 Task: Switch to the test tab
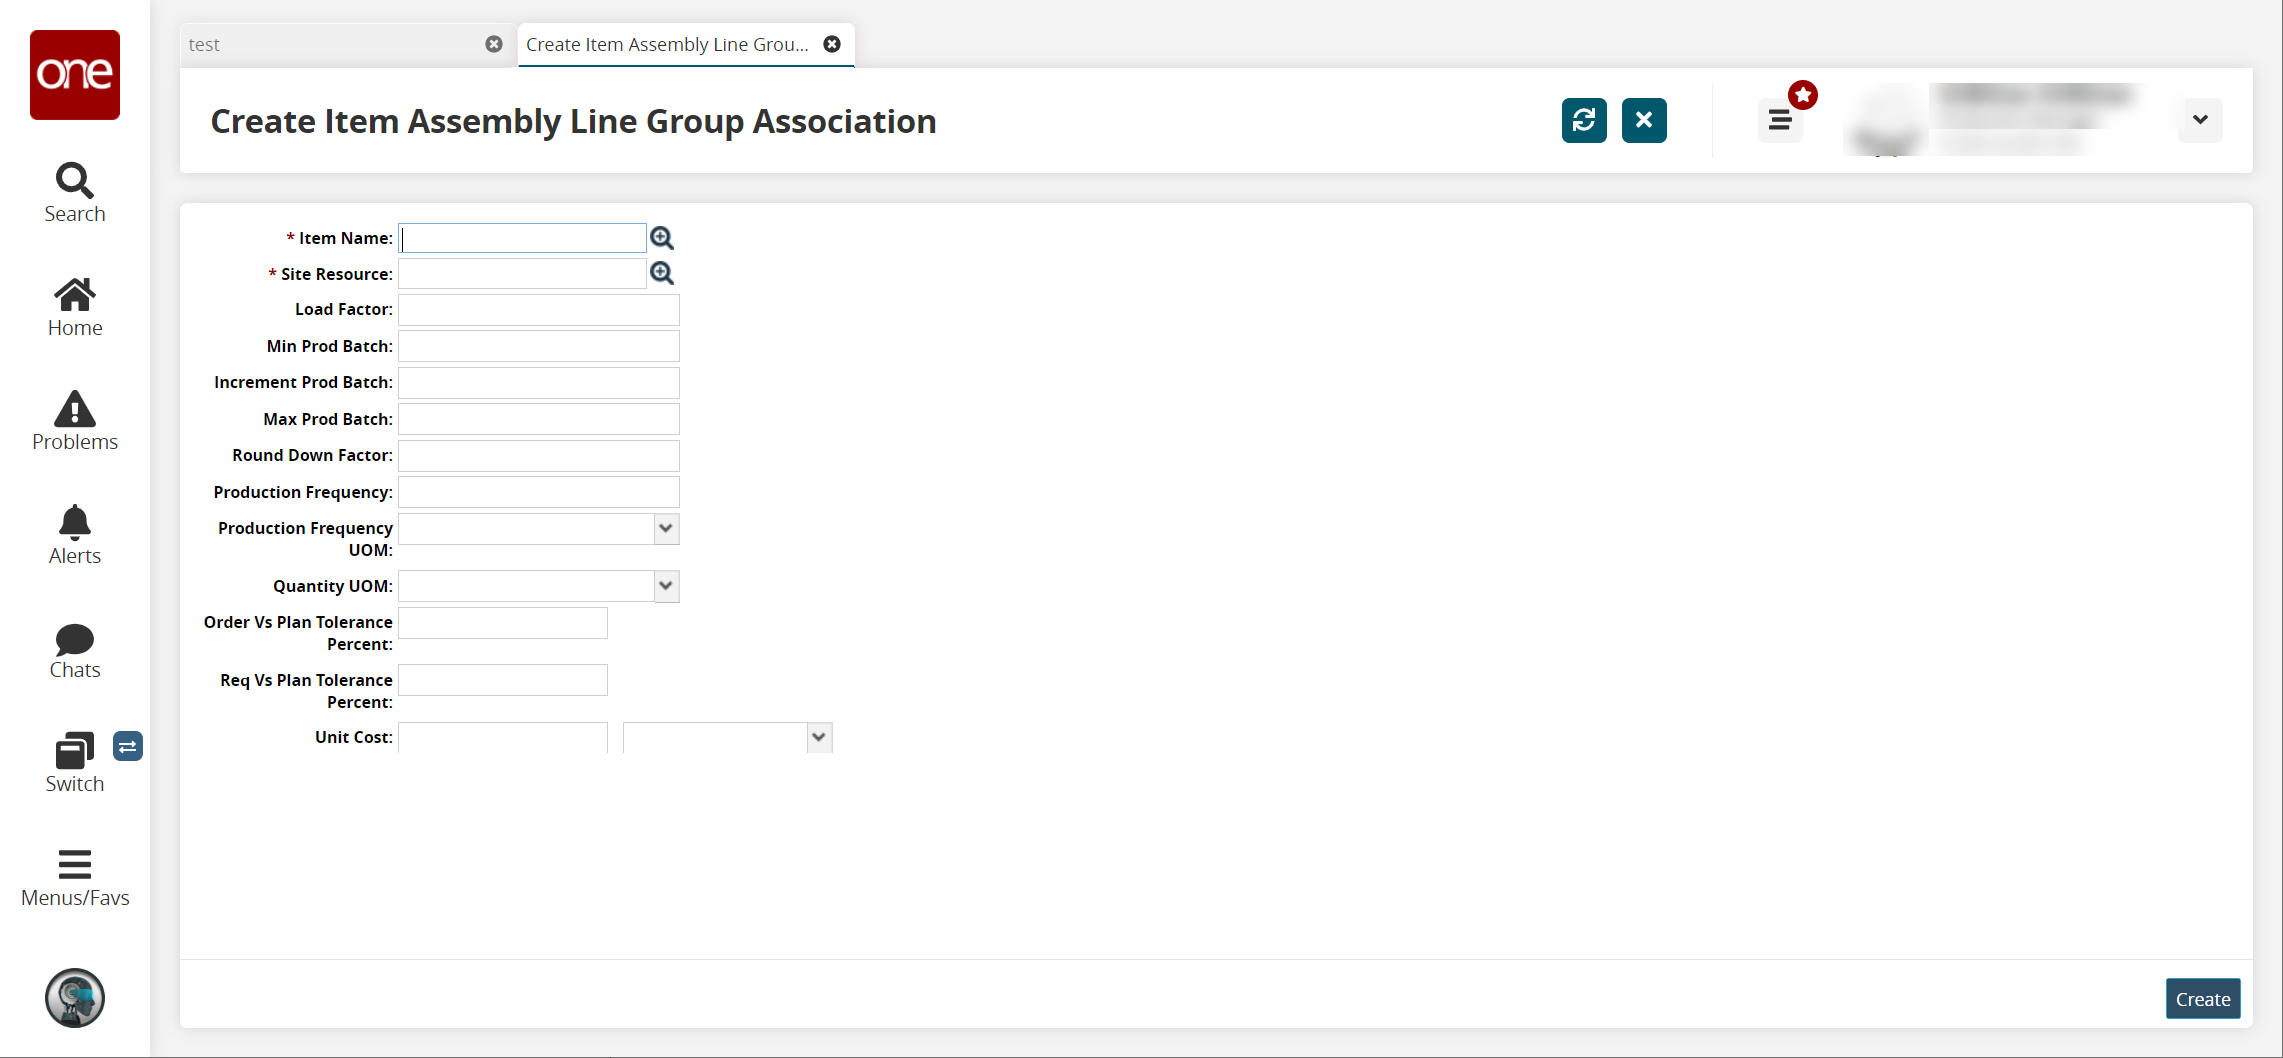pos(330,45)
